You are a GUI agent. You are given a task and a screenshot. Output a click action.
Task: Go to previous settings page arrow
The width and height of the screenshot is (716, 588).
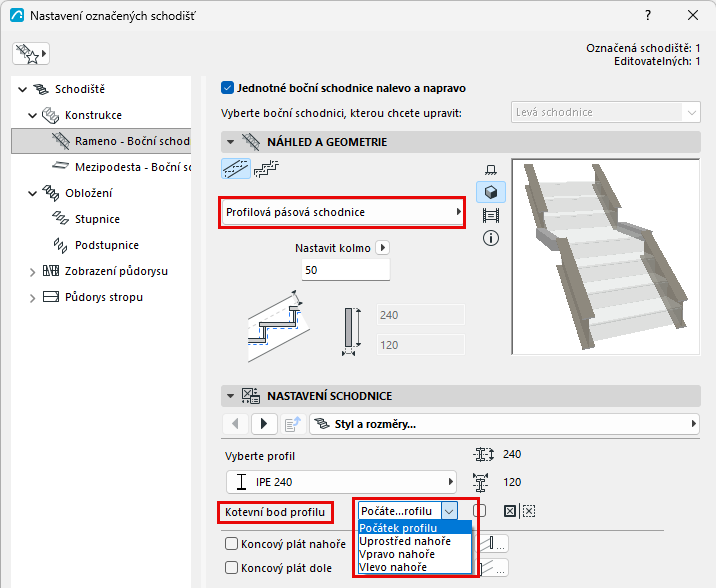pos(235,424)
